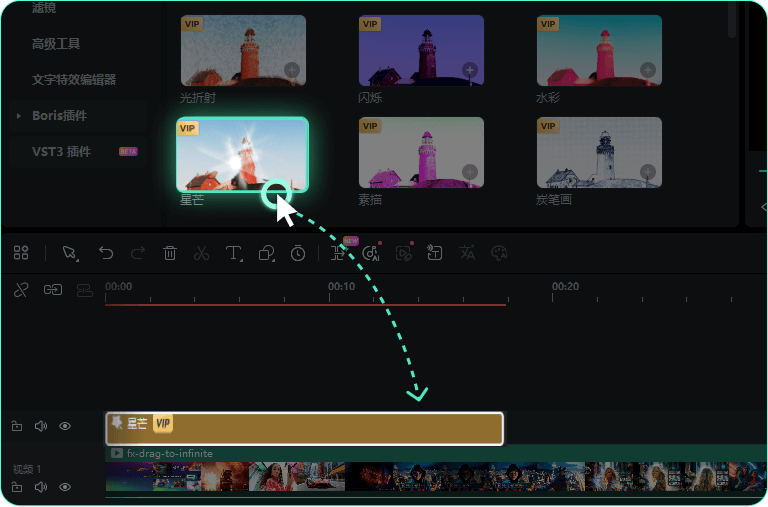
Task: Open the crop and shape tool
Action: [266, 253]
